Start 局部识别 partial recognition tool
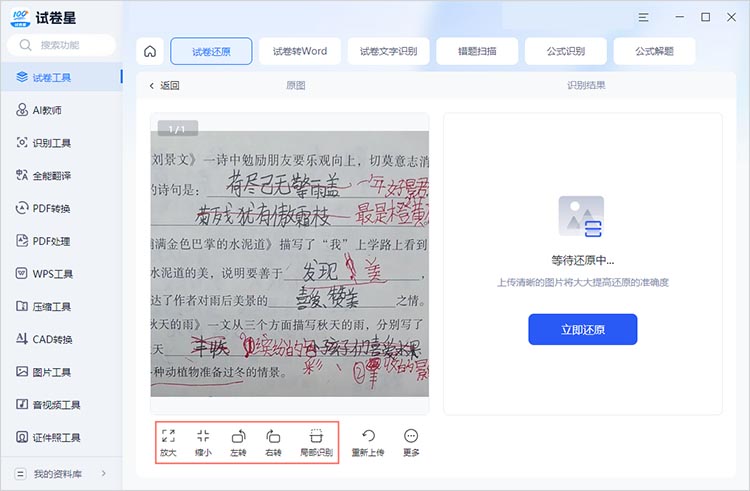Screen dimensions: 750x491 tap(316, 442)
